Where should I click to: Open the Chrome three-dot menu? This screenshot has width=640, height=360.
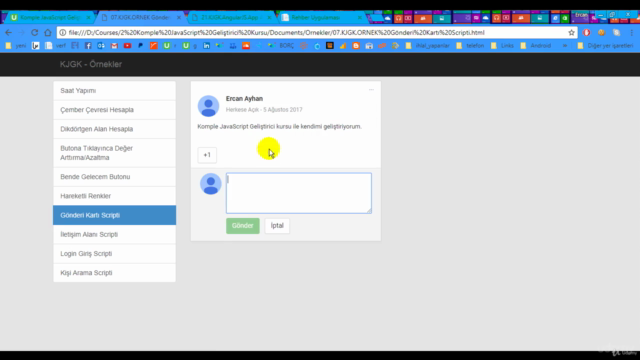pos(632,33)
